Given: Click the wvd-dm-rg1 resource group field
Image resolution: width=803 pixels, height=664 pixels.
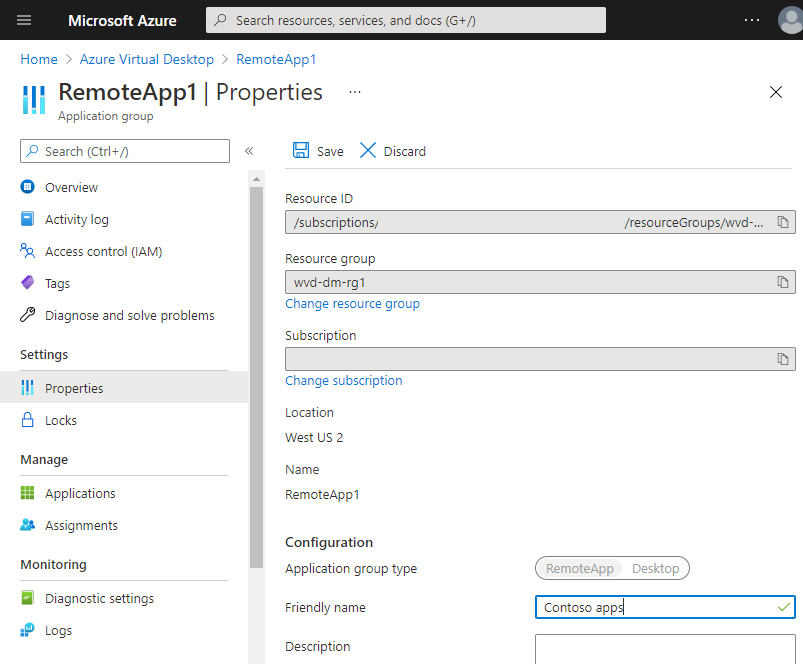Looking at the screenshot, I should (x=540, y=282).
